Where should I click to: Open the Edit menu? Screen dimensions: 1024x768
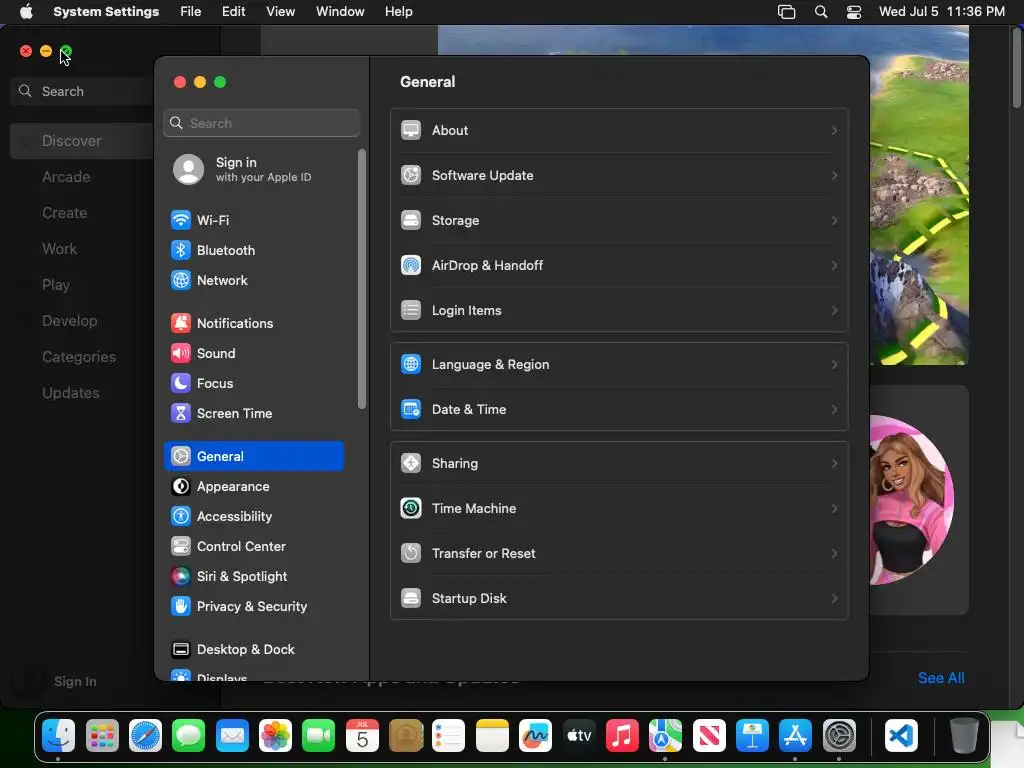[x=233, y=12]
